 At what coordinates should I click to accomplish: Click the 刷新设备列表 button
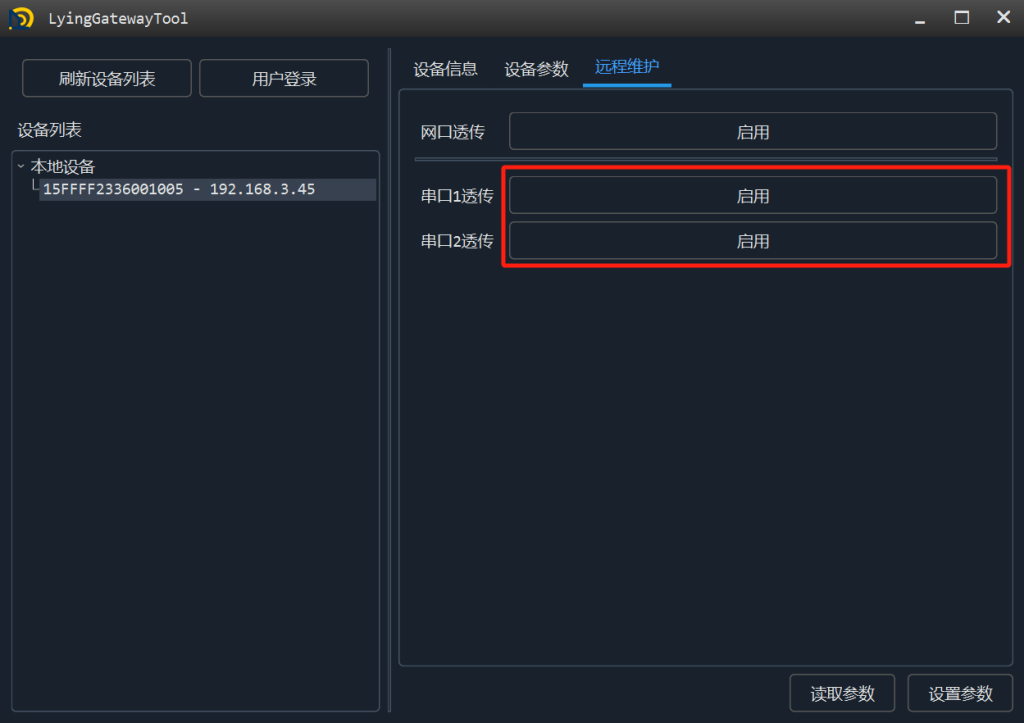pos(106,78)
